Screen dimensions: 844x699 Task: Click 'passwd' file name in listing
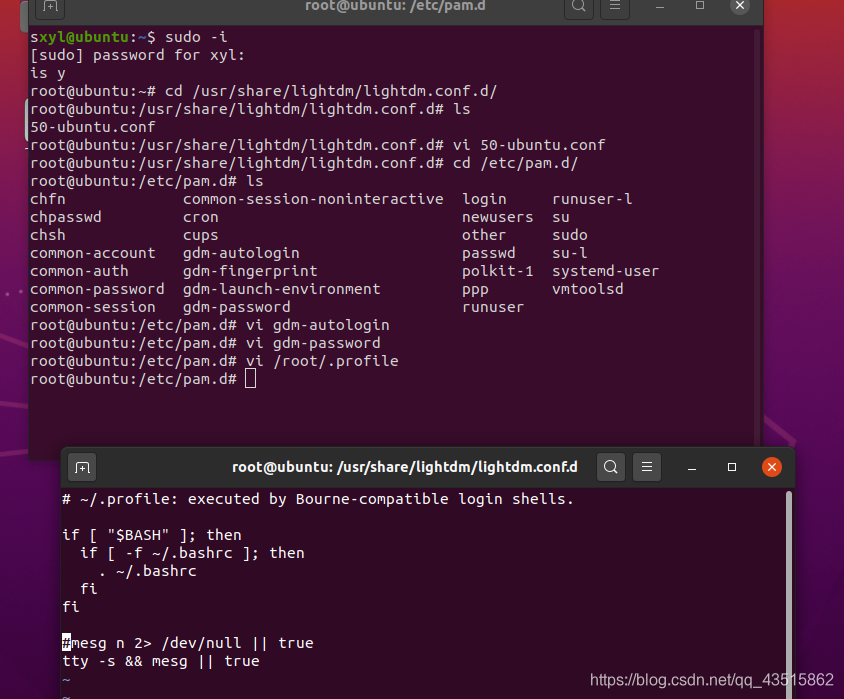[488, 253]
